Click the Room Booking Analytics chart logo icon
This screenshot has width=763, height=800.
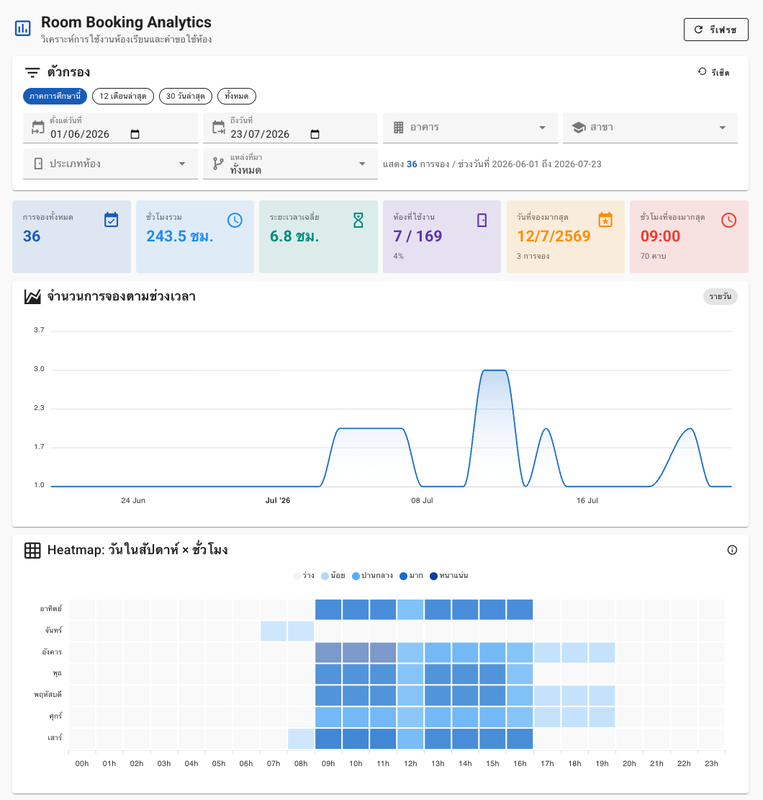[x=22, y=29]
